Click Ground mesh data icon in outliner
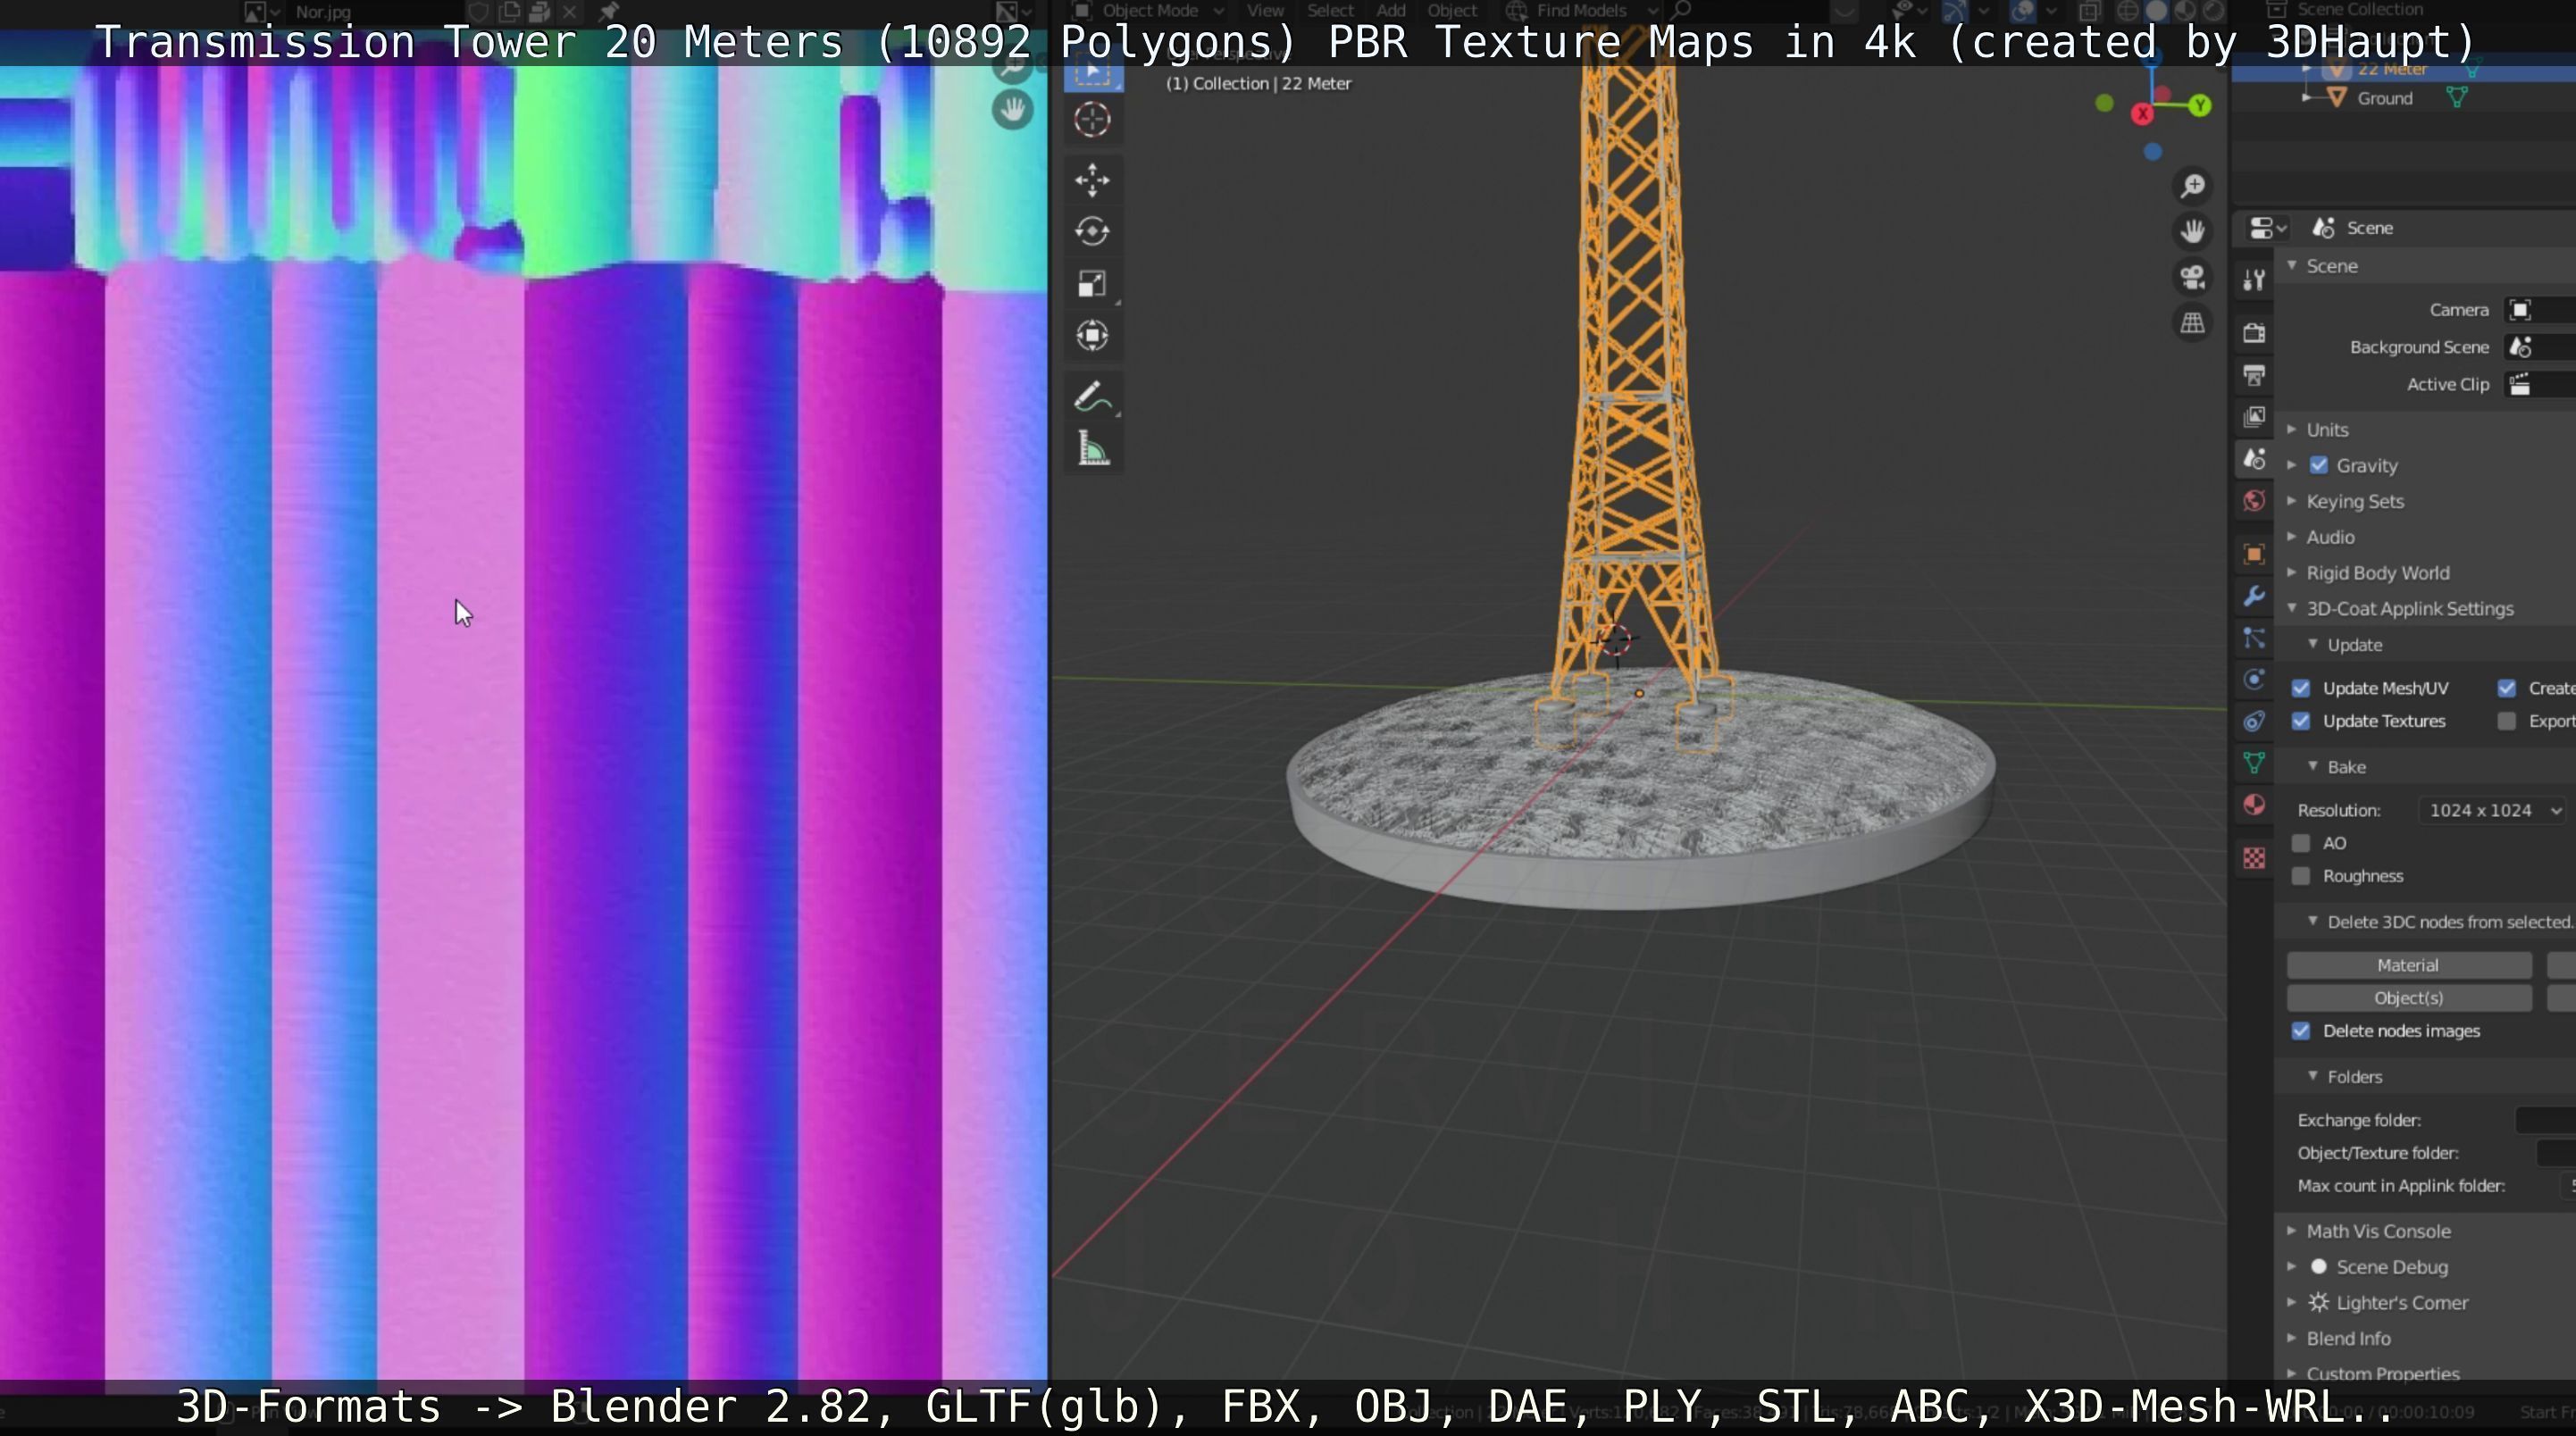 pos(2457,98)
